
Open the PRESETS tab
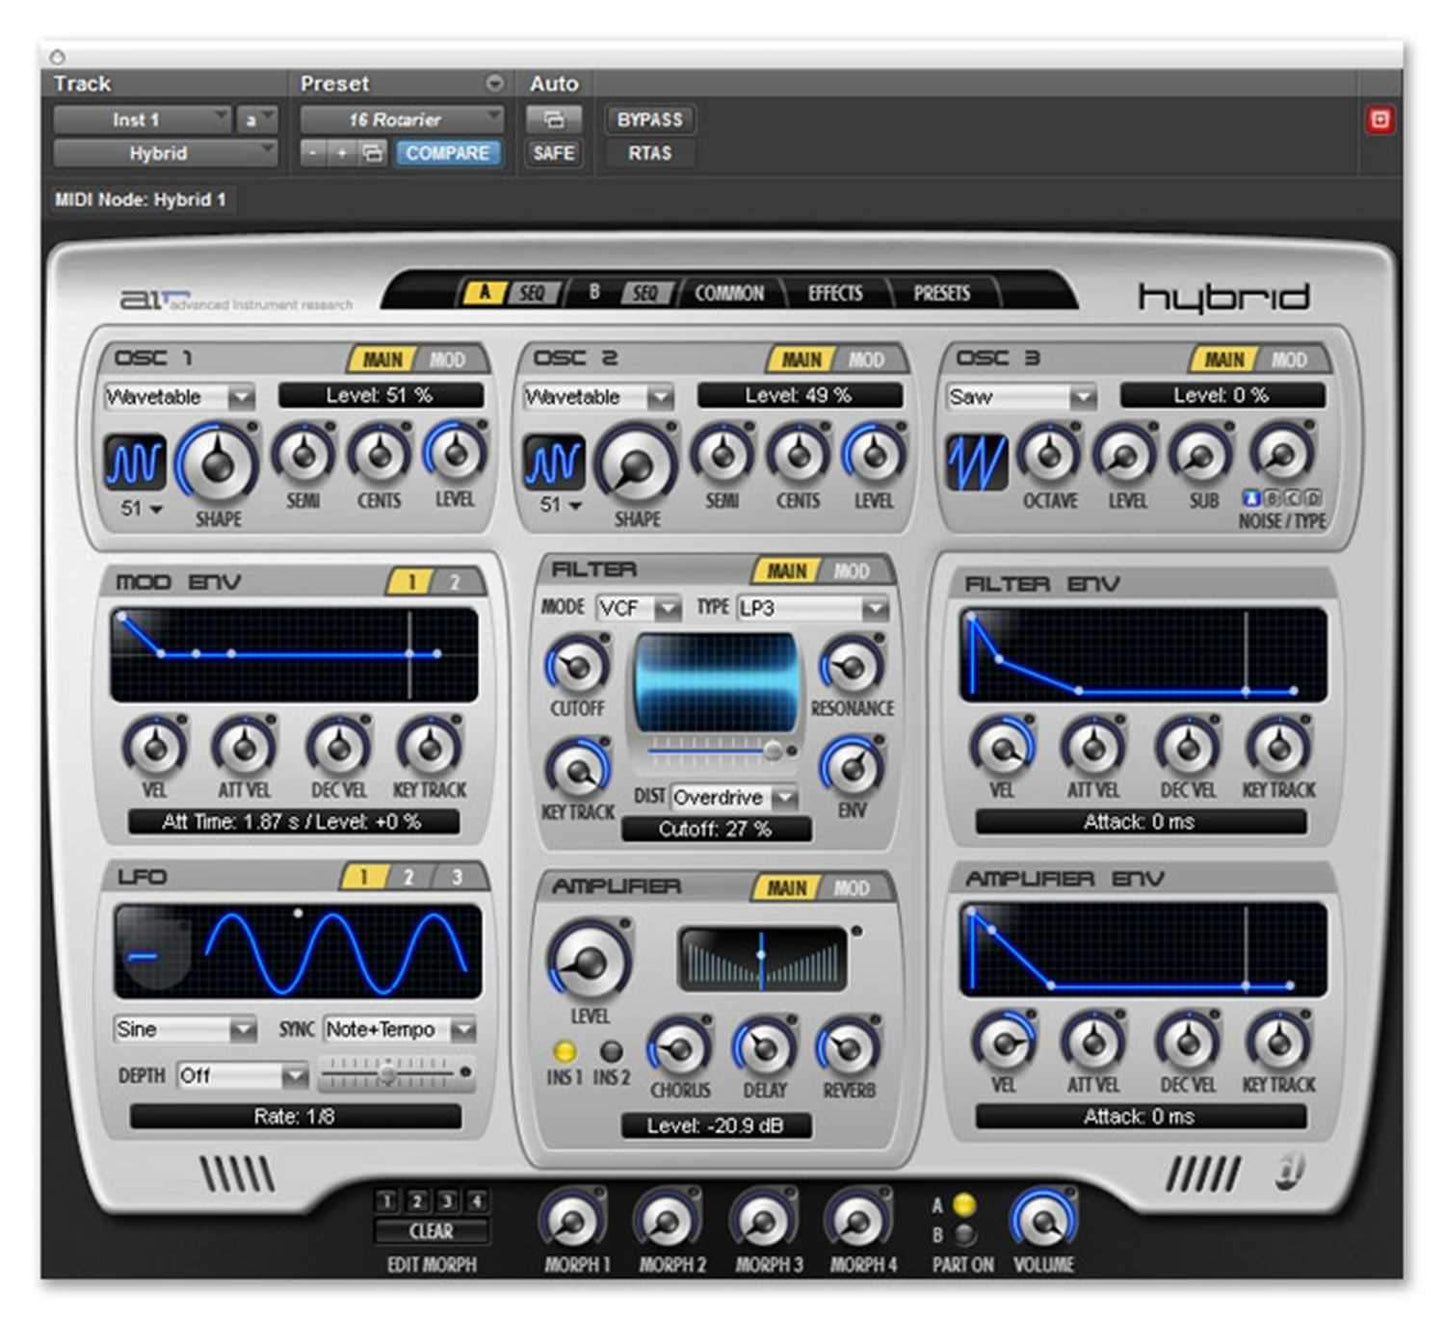coord(940,293)
